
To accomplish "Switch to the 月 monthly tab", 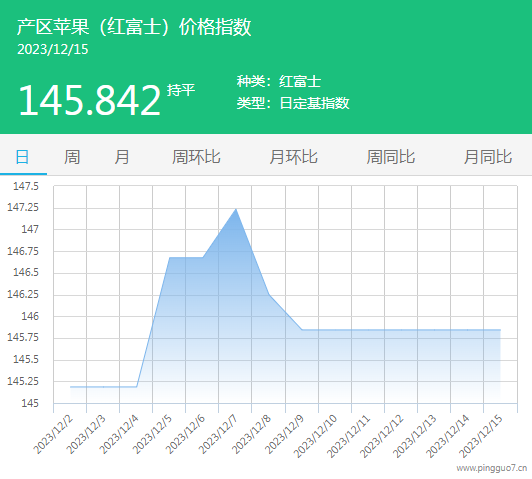I will [x=122, y=157].
